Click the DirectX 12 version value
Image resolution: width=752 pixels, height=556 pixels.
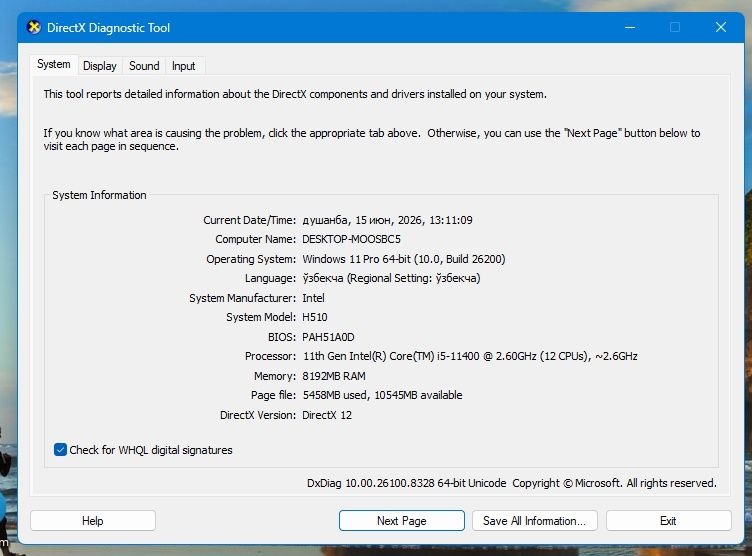point(327,415)
